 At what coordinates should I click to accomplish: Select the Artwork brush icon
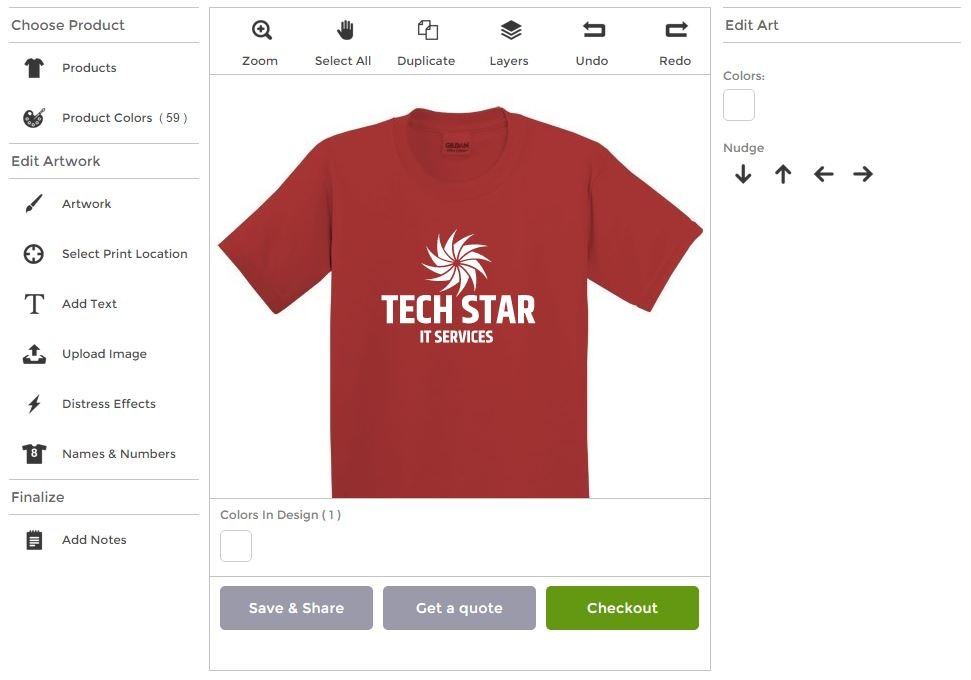tap(33, 203)
